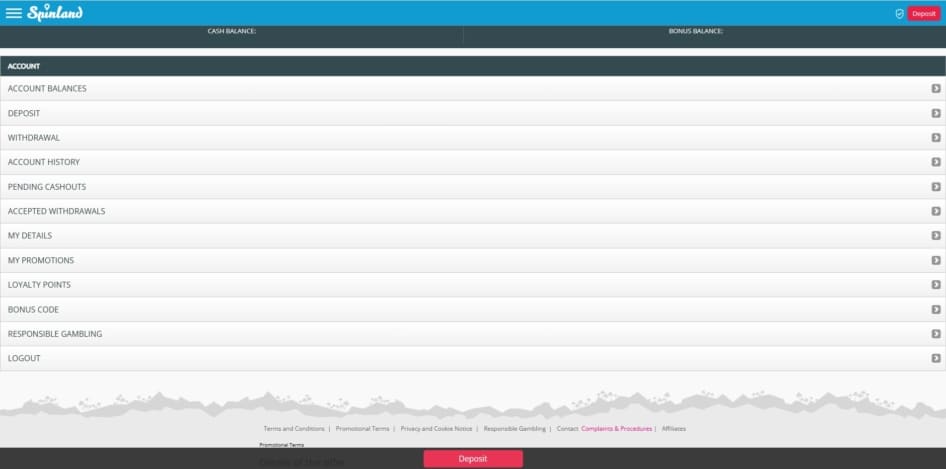Viewport: 946px width, 469px height.
Task: Open the hamburger menu icon
Action: click(x=14, y=13)
